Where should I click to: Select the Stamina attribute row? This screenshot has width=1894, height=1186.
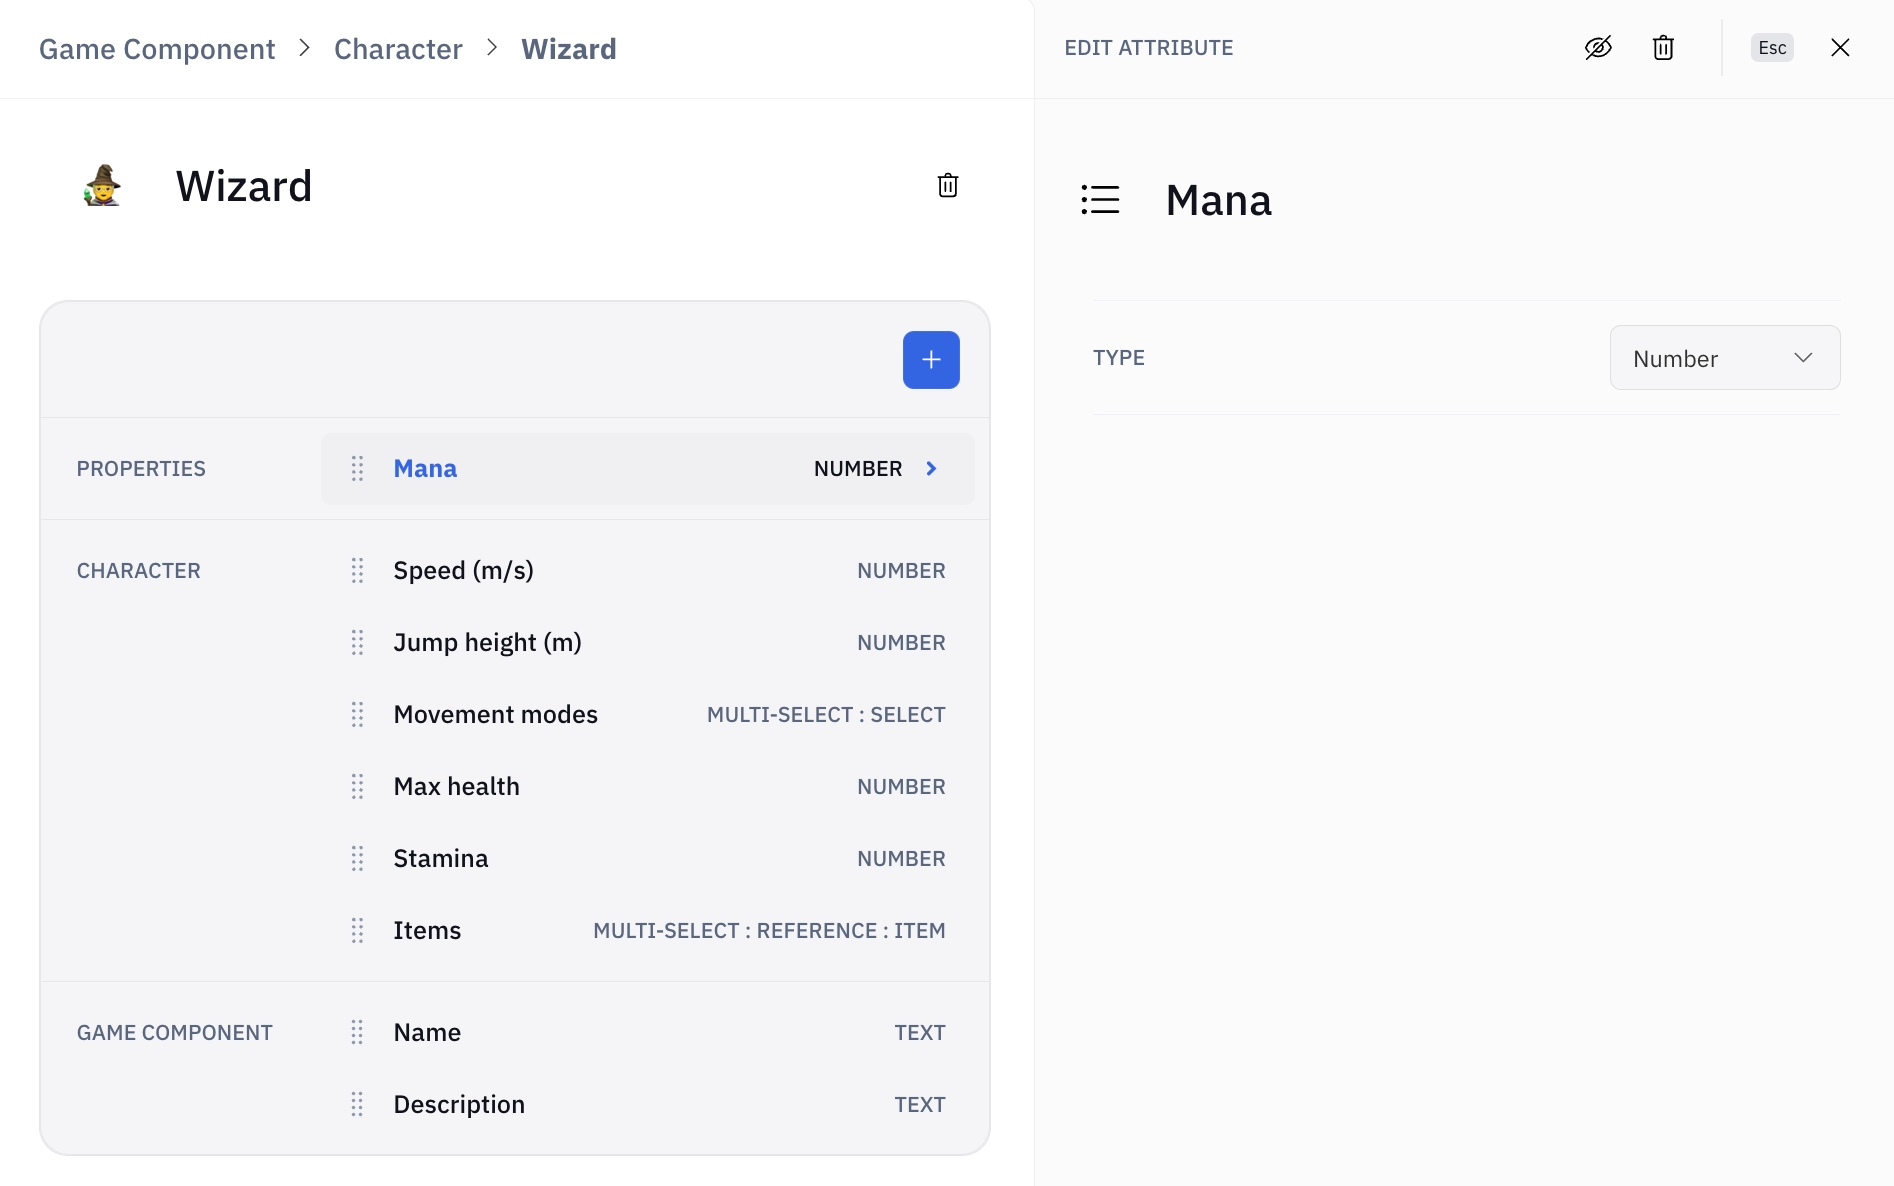(648, 859)
